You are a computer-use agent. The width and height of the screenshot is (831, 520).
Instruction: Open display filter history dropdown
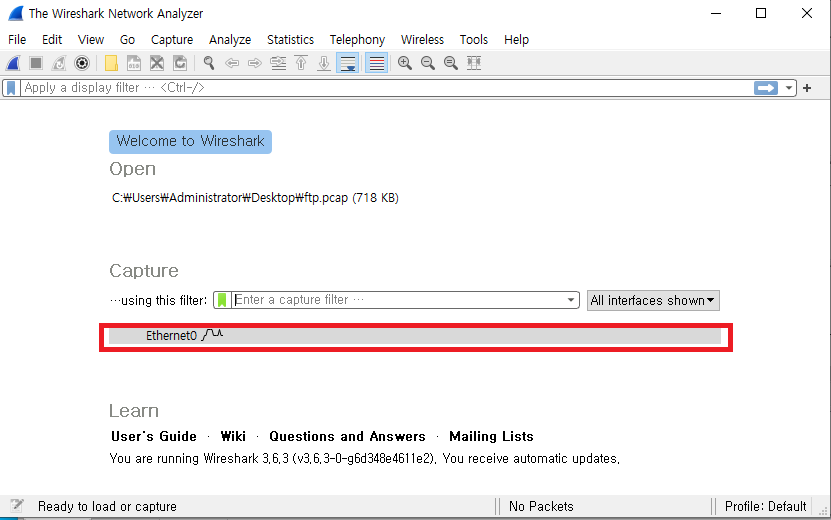789,88
